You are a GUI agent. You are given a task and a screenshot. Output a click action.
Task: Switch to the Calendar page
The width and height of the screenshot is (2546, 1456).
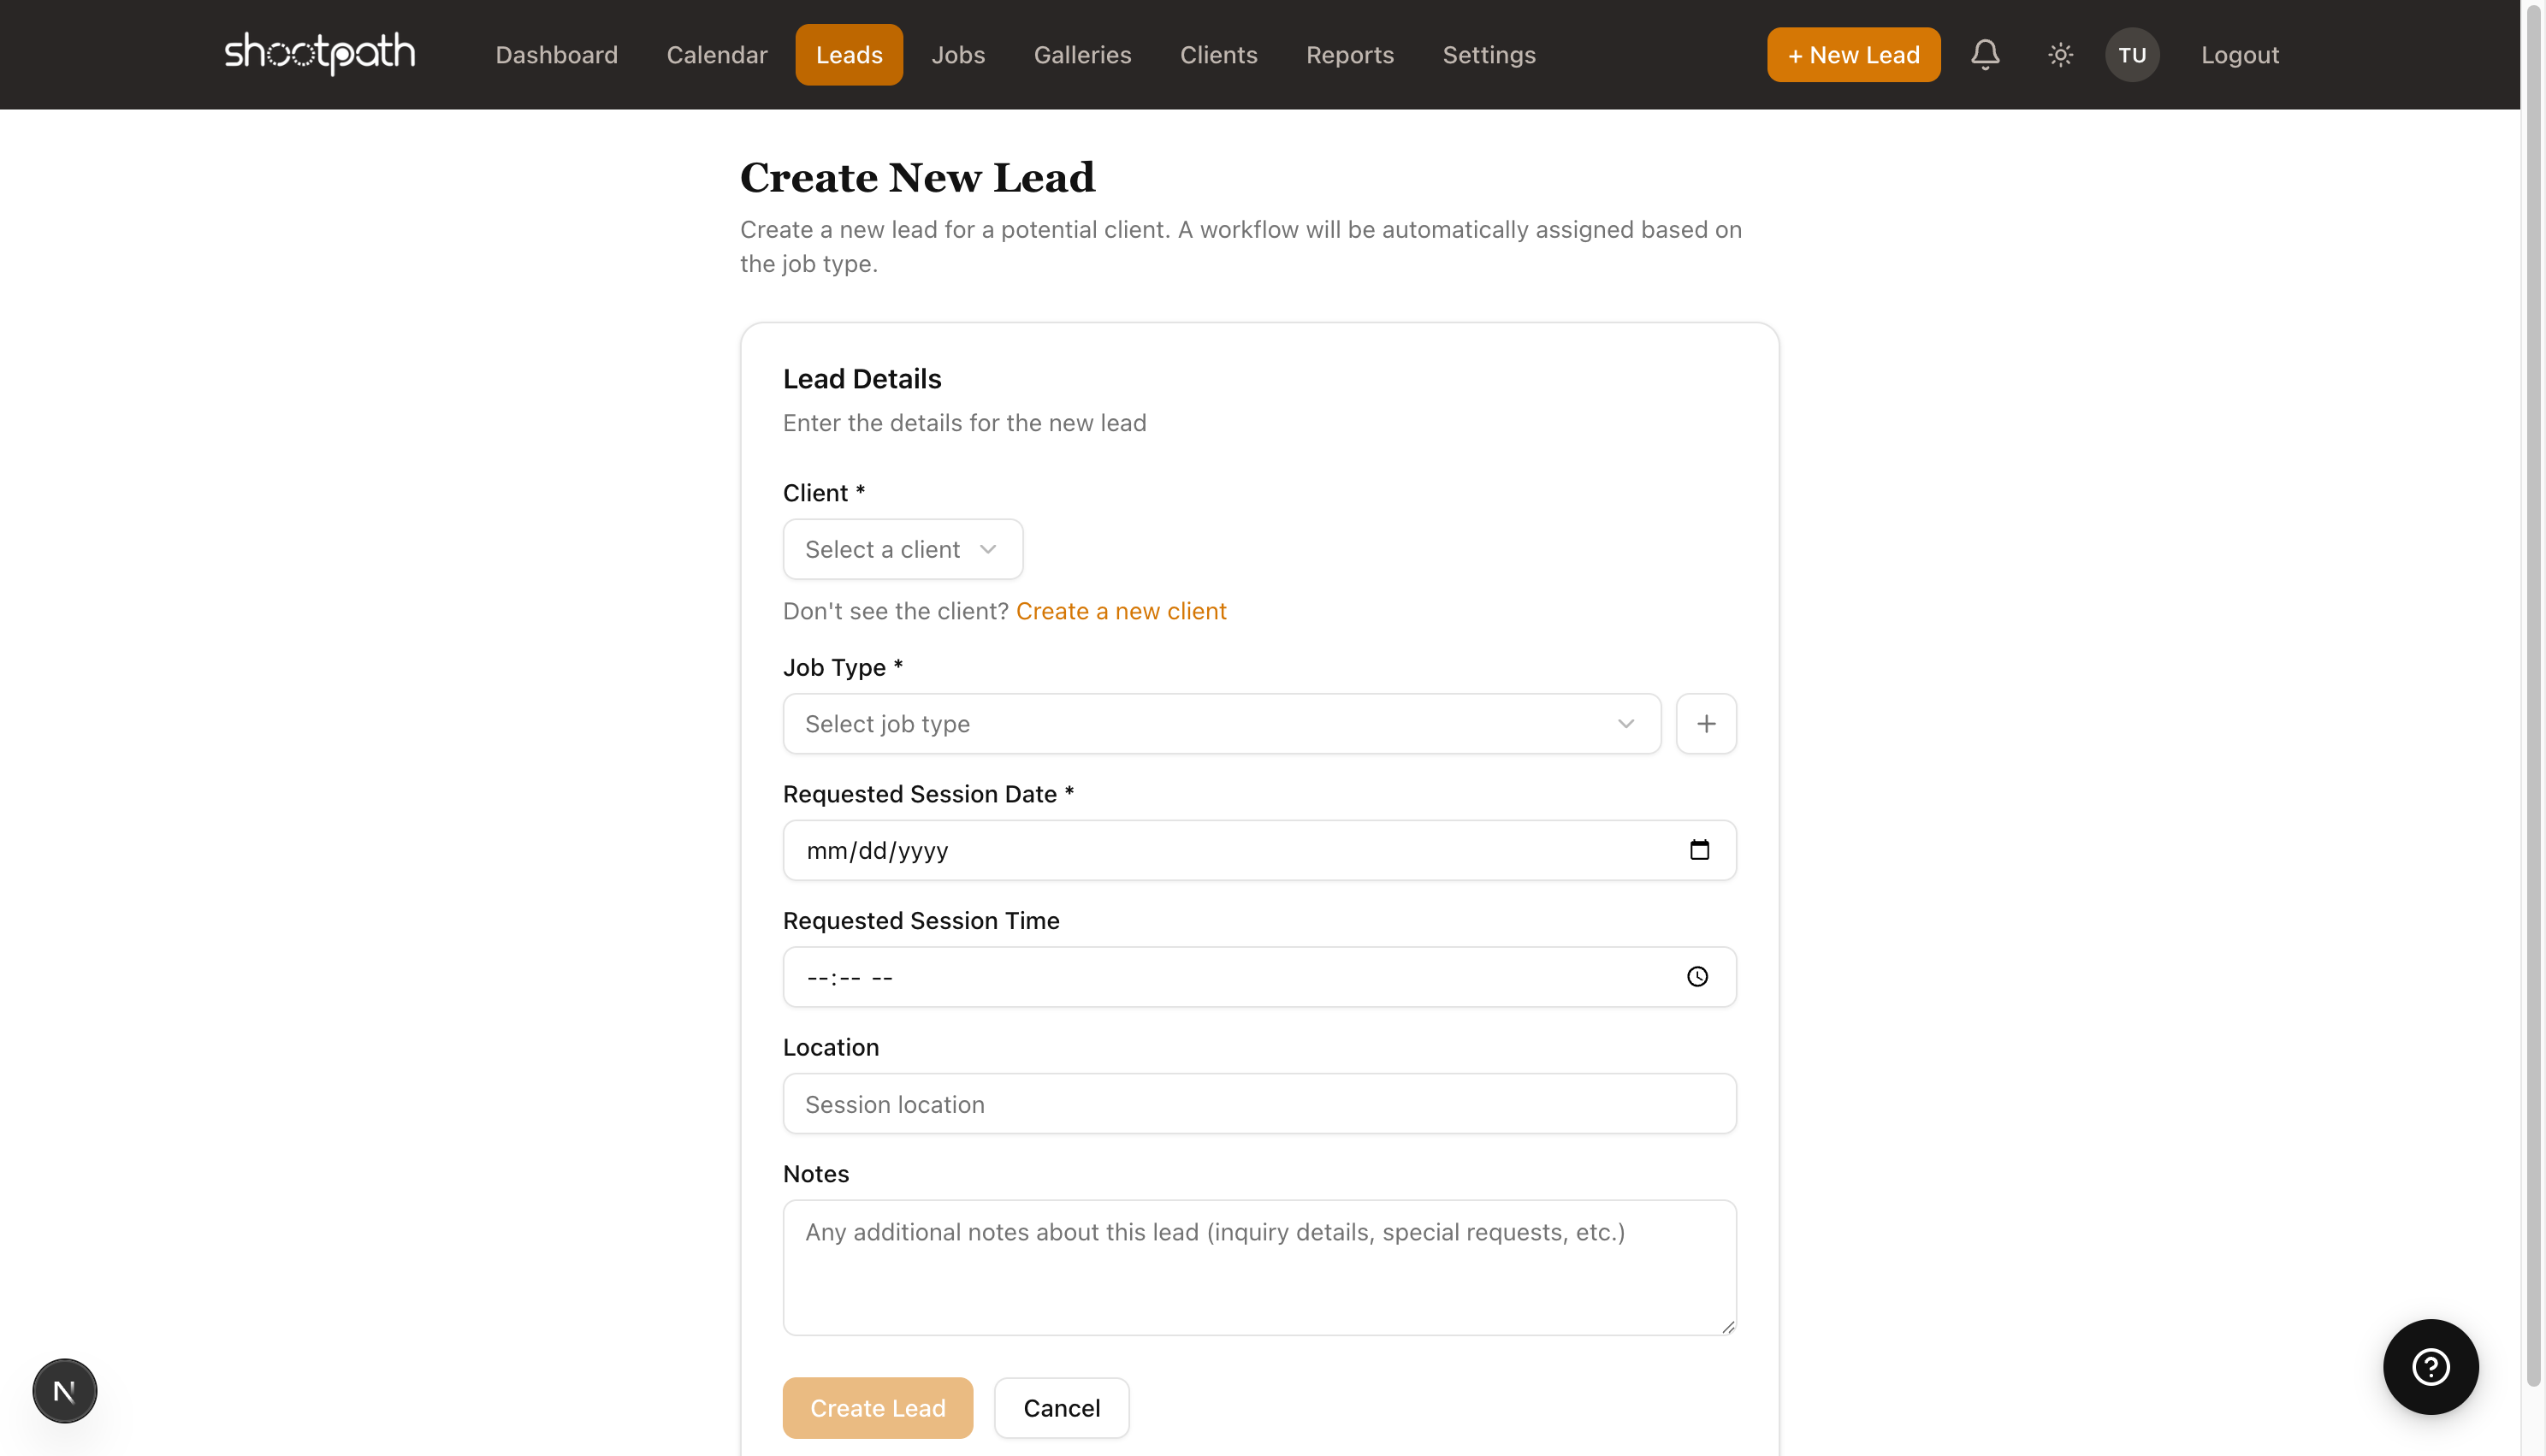tap(716, 55)
